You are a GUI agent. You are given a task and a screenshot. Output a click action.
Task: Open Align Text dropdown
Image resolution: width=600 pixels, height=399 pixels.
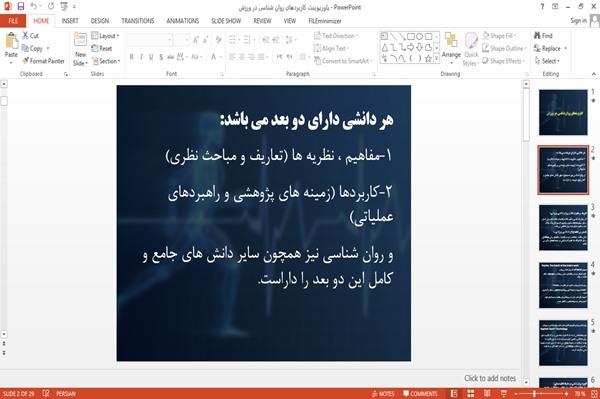point(331,48)
